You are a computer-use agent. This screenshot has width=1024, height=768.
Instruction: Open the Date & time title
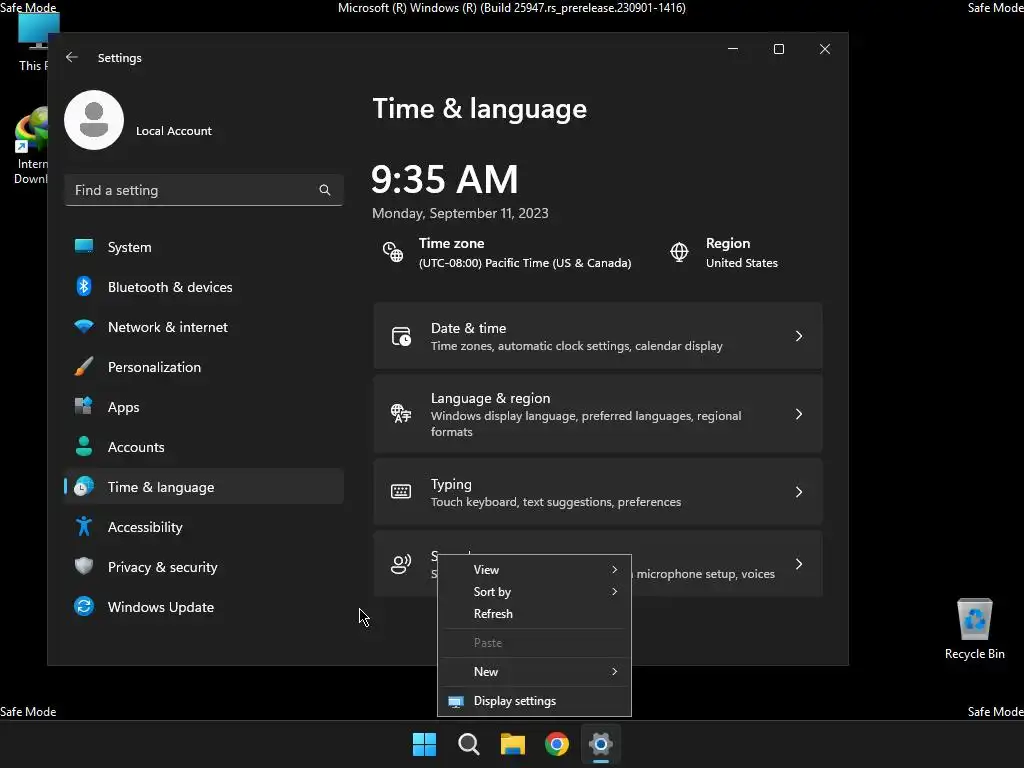(x=468, y=328)
